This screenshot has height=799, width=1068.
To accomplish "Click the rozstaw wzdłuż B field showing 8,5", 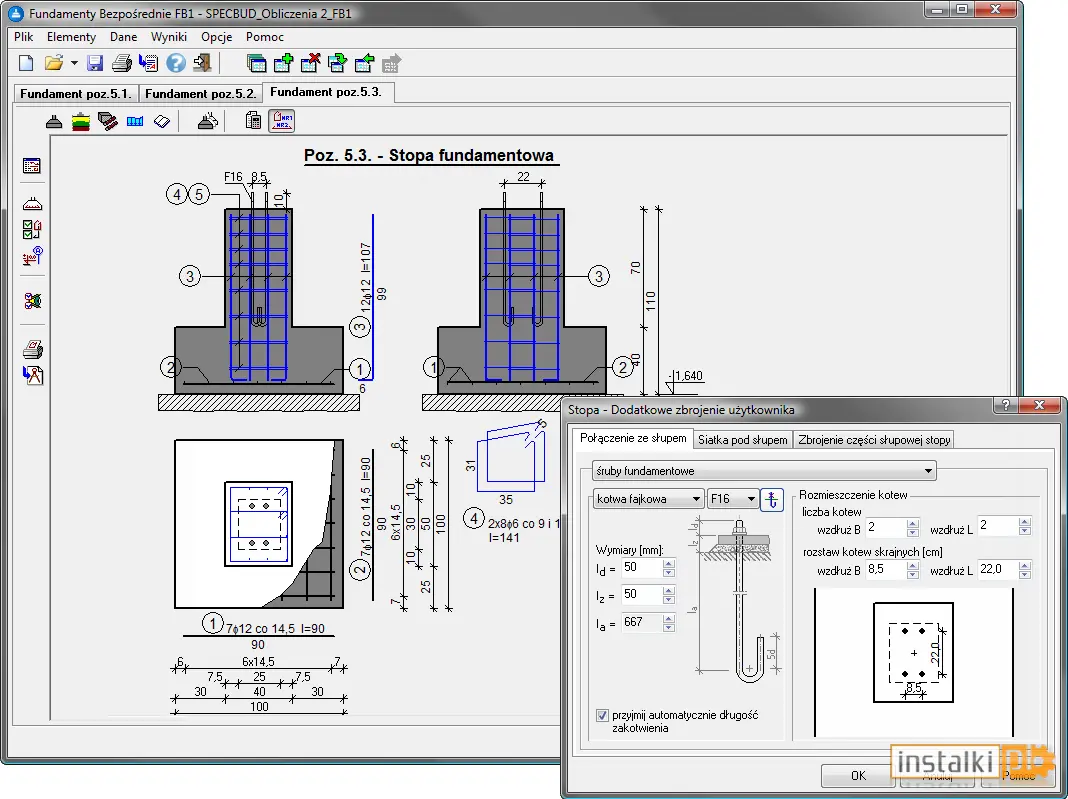I will click(x=886, y=569).
